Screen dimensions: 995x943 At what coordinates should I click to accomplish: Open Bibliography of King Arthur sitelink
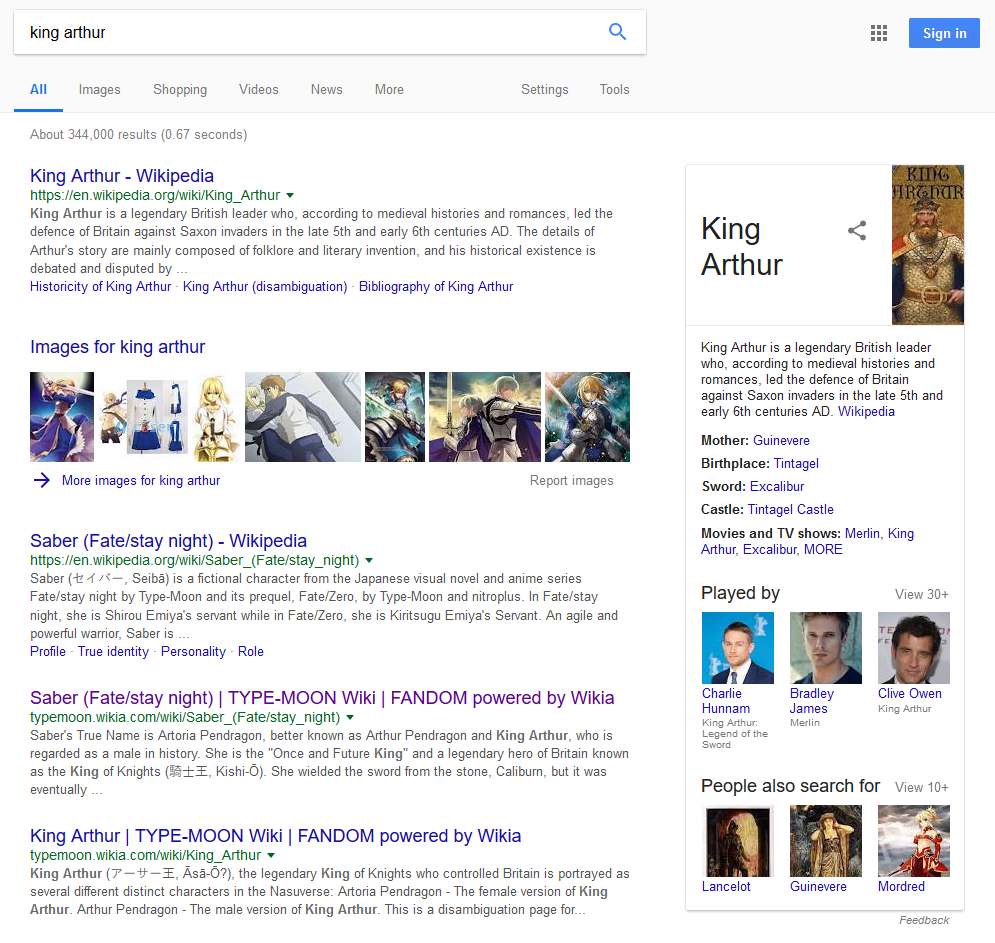click(436, 287)
